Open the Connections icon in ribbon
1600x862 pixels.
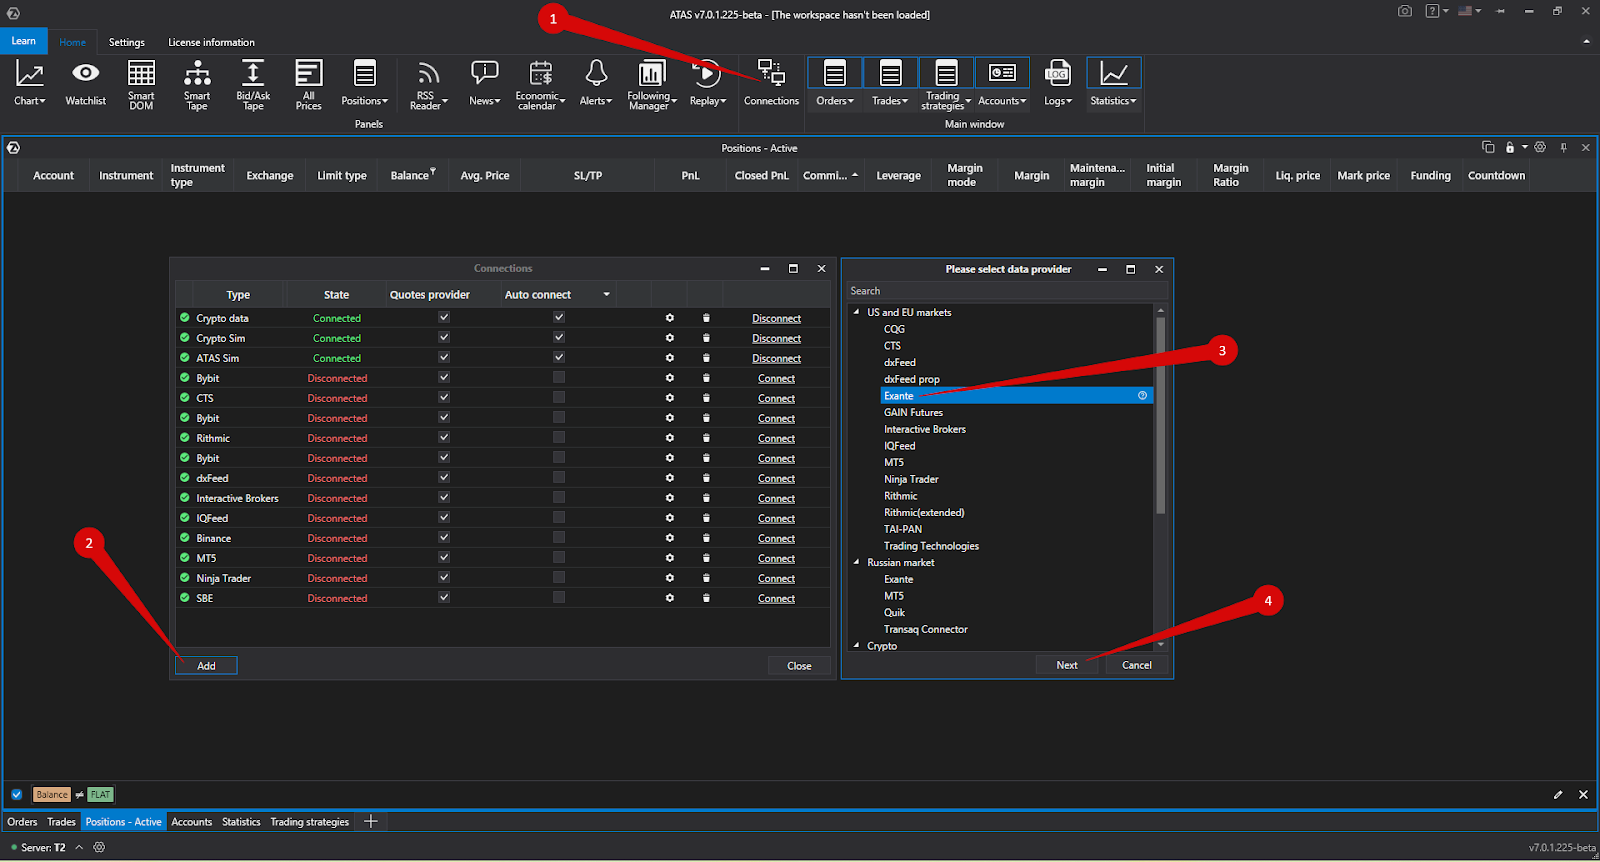coord(771,73)
